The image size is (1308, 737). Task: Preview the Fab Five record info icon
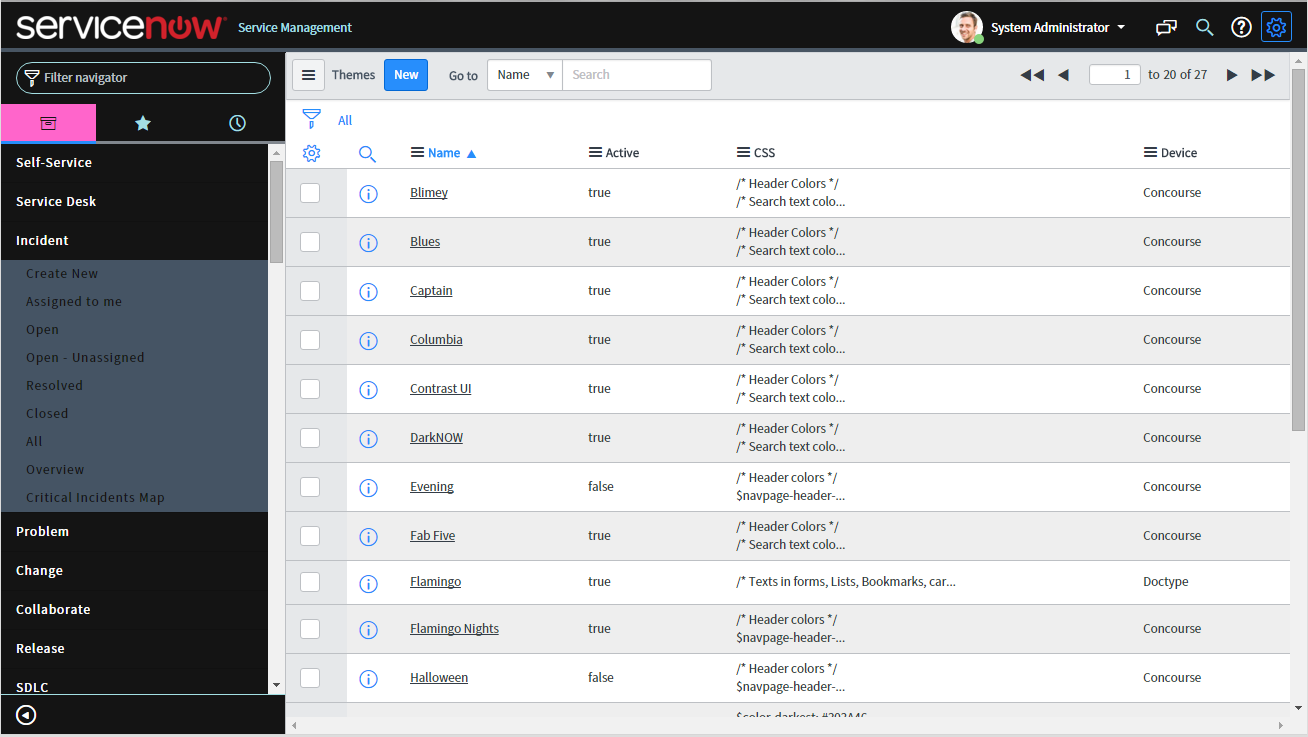point(368,537)
